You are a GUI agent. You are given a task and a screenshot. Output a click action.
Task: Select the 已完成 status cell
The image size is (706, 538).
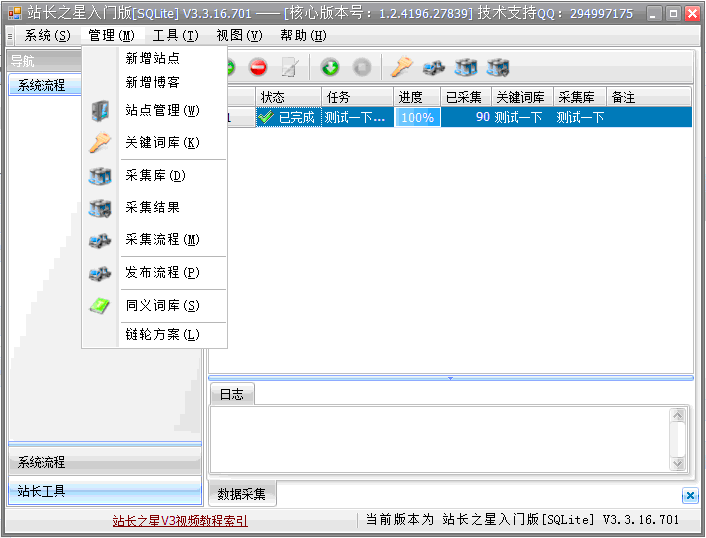[288, 118]
